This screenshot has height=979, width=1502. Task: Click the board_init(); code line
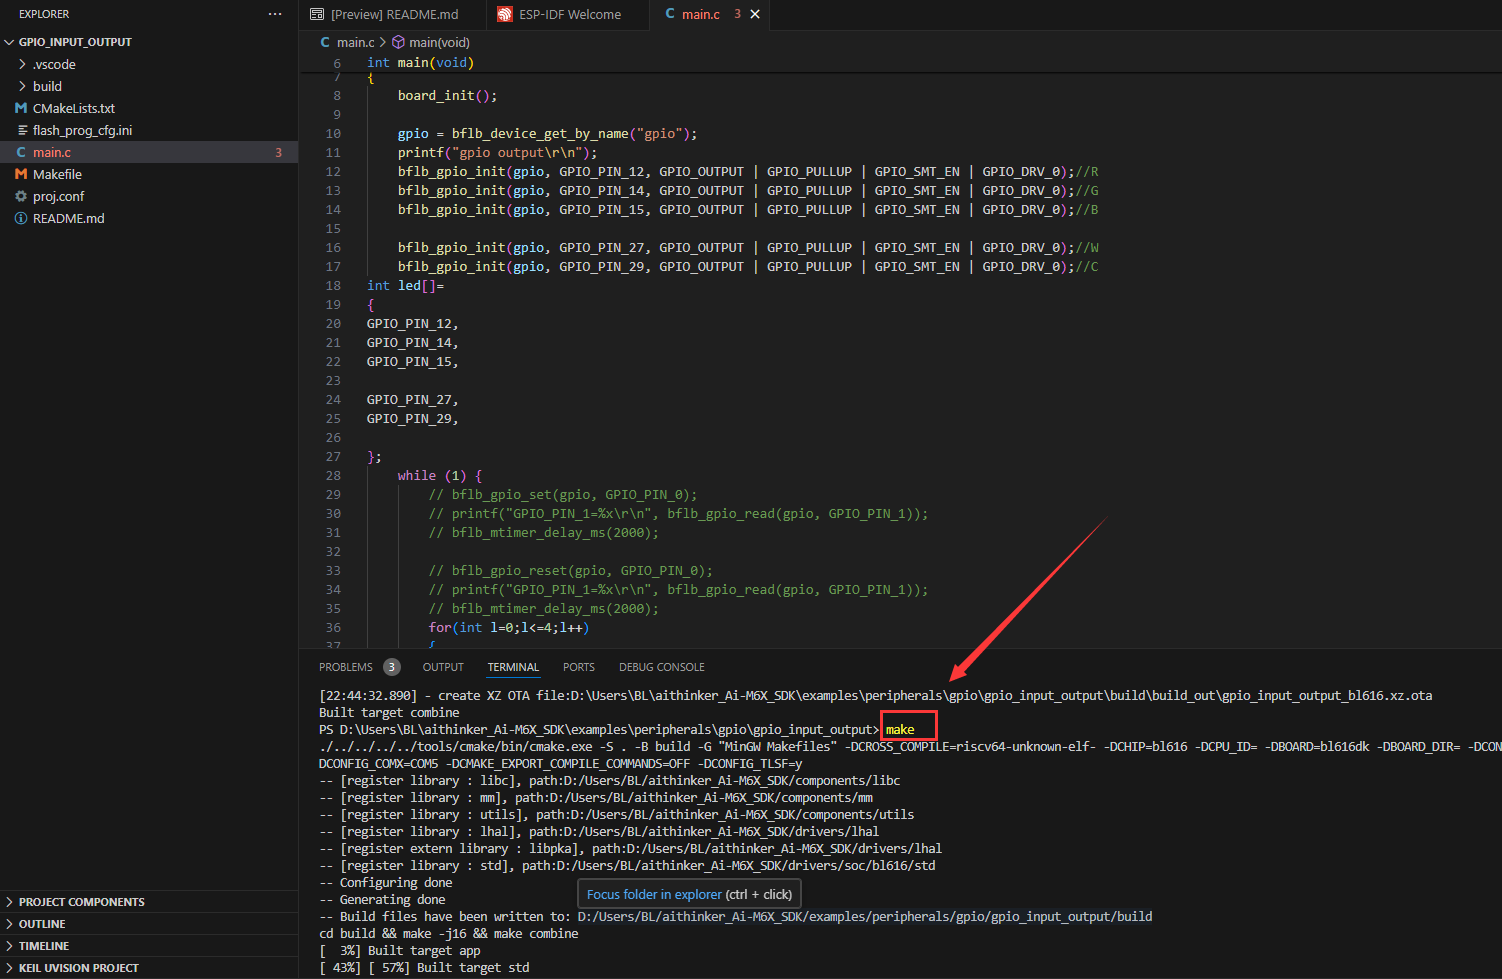(x=447, y=96)
